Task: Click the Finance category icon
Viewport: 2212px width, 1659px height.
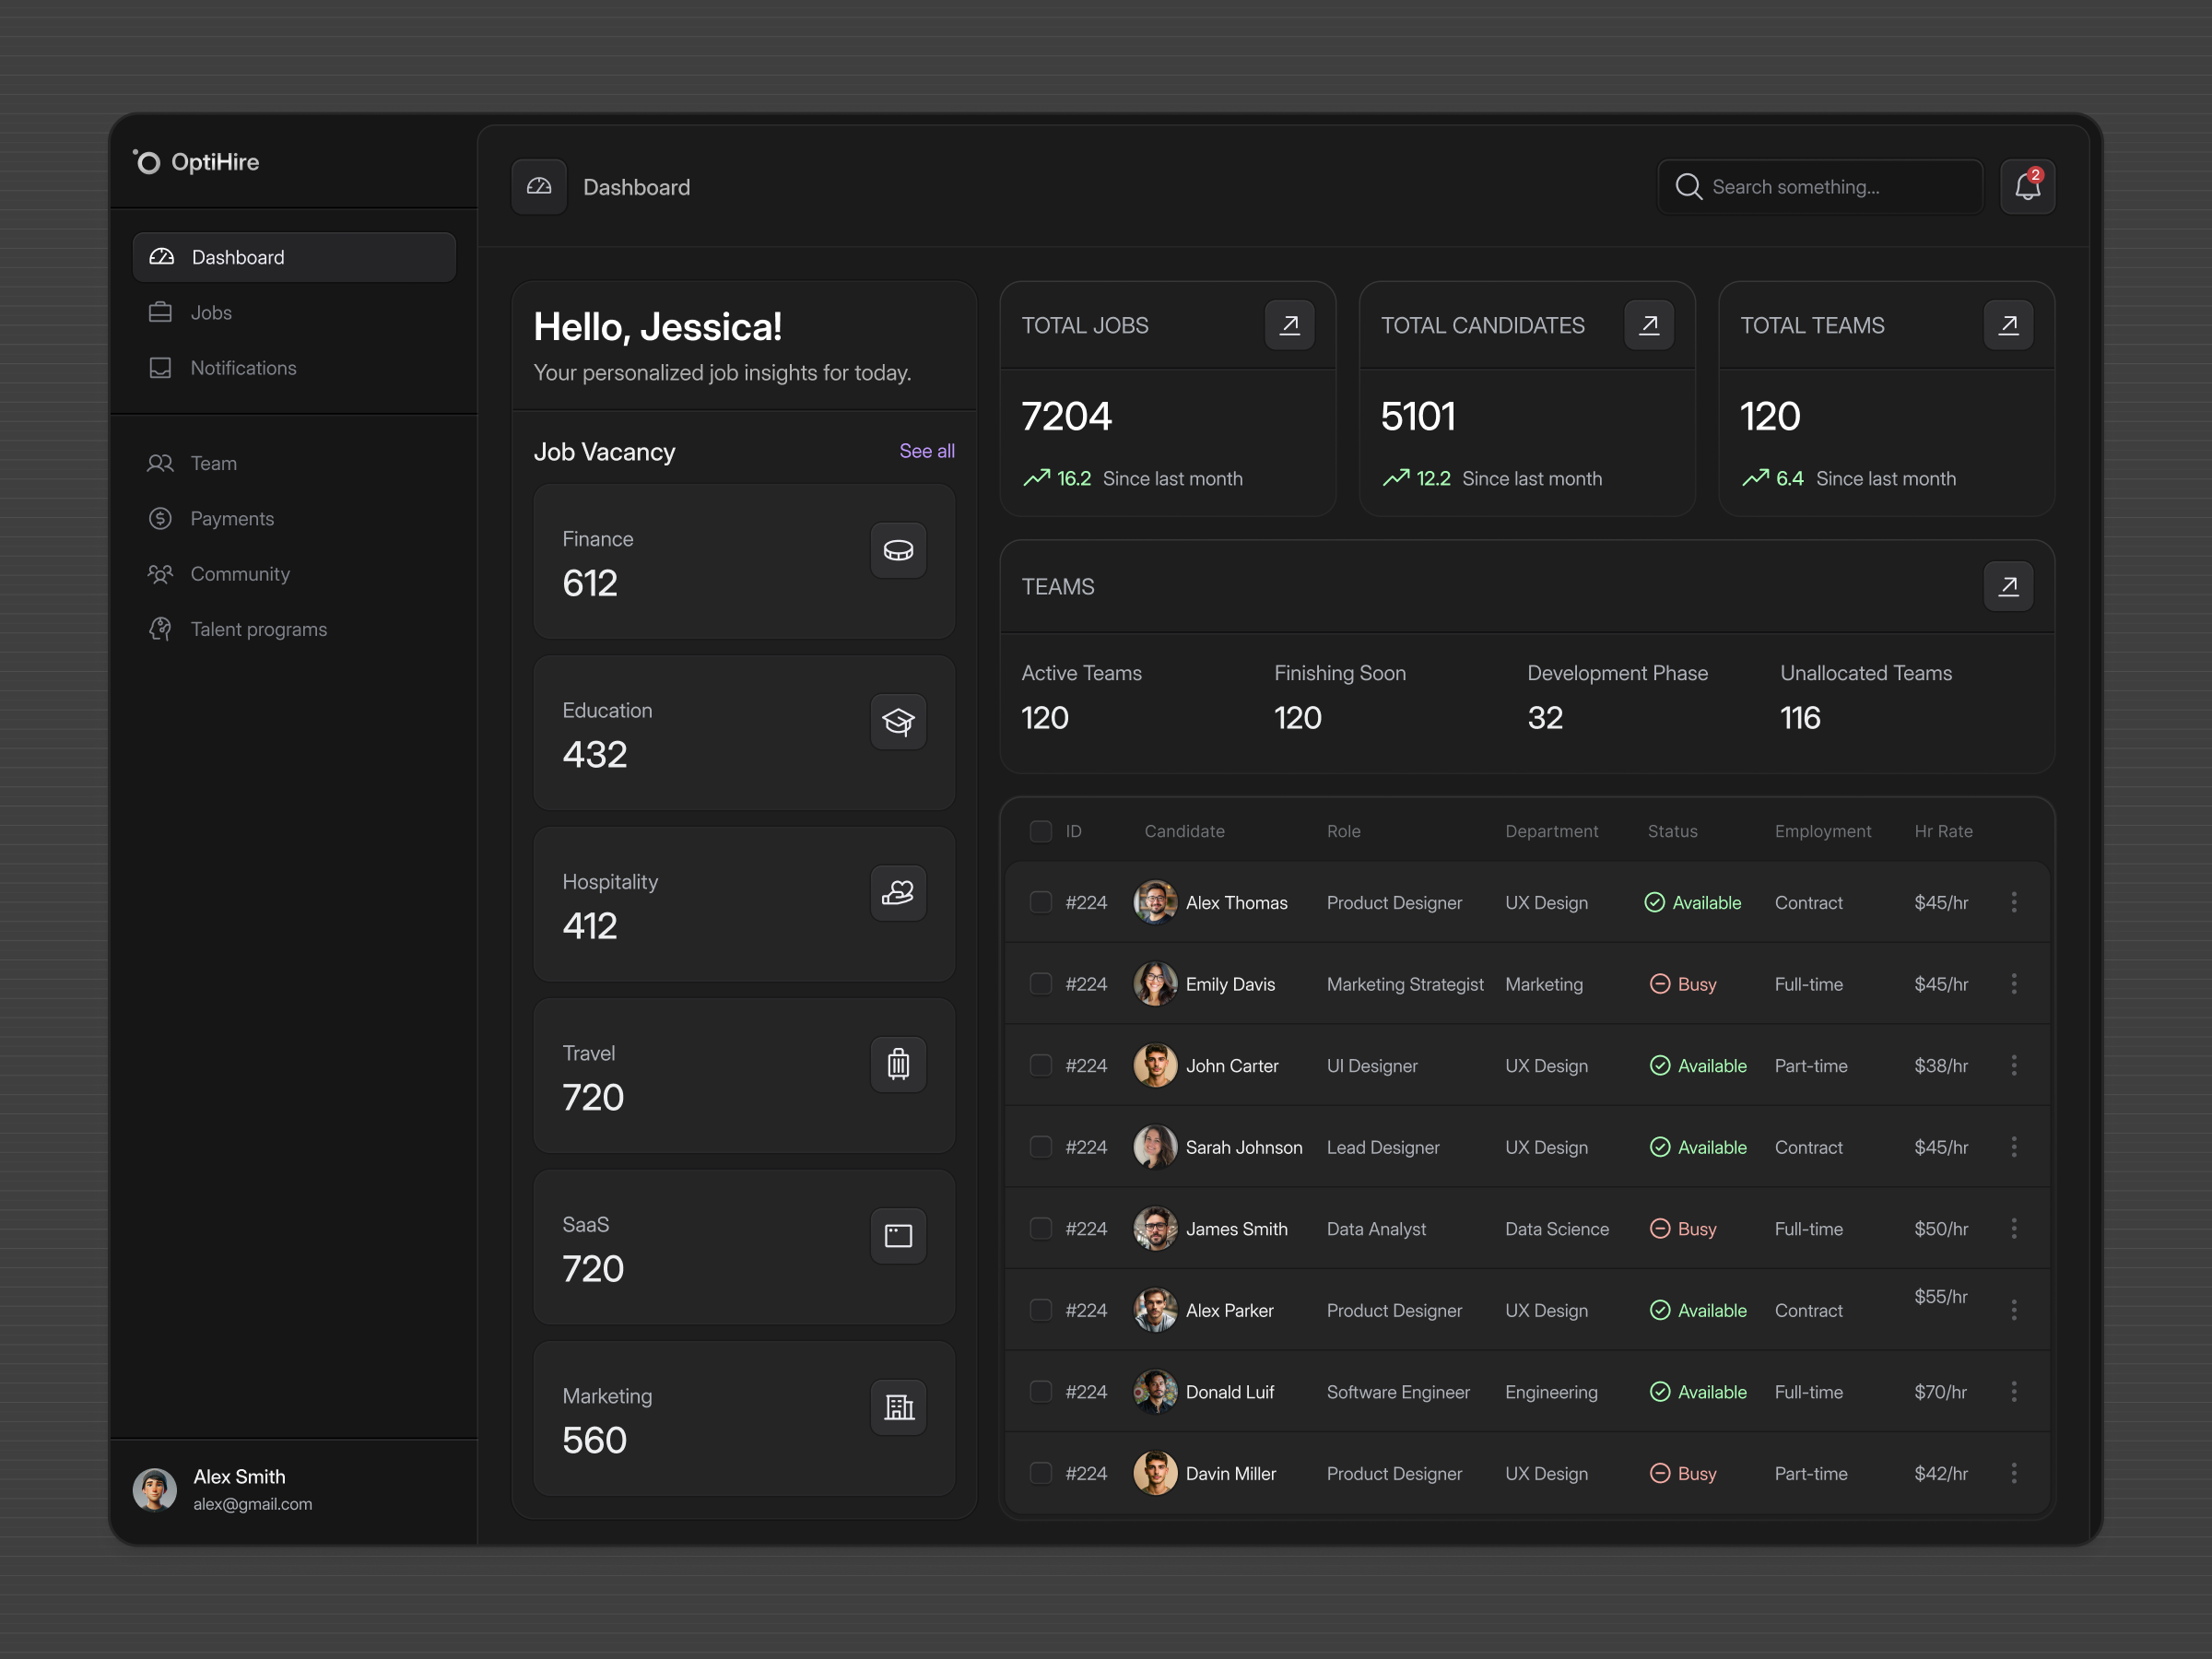Action: pos(897,549)
